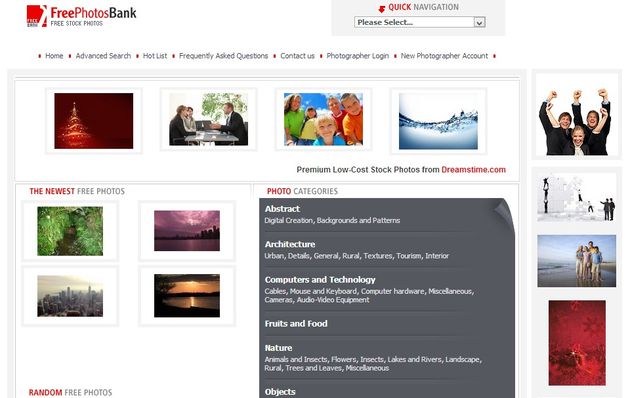
Task: Open Frequently Asked Questions
Action: click(x=223, y=56)
